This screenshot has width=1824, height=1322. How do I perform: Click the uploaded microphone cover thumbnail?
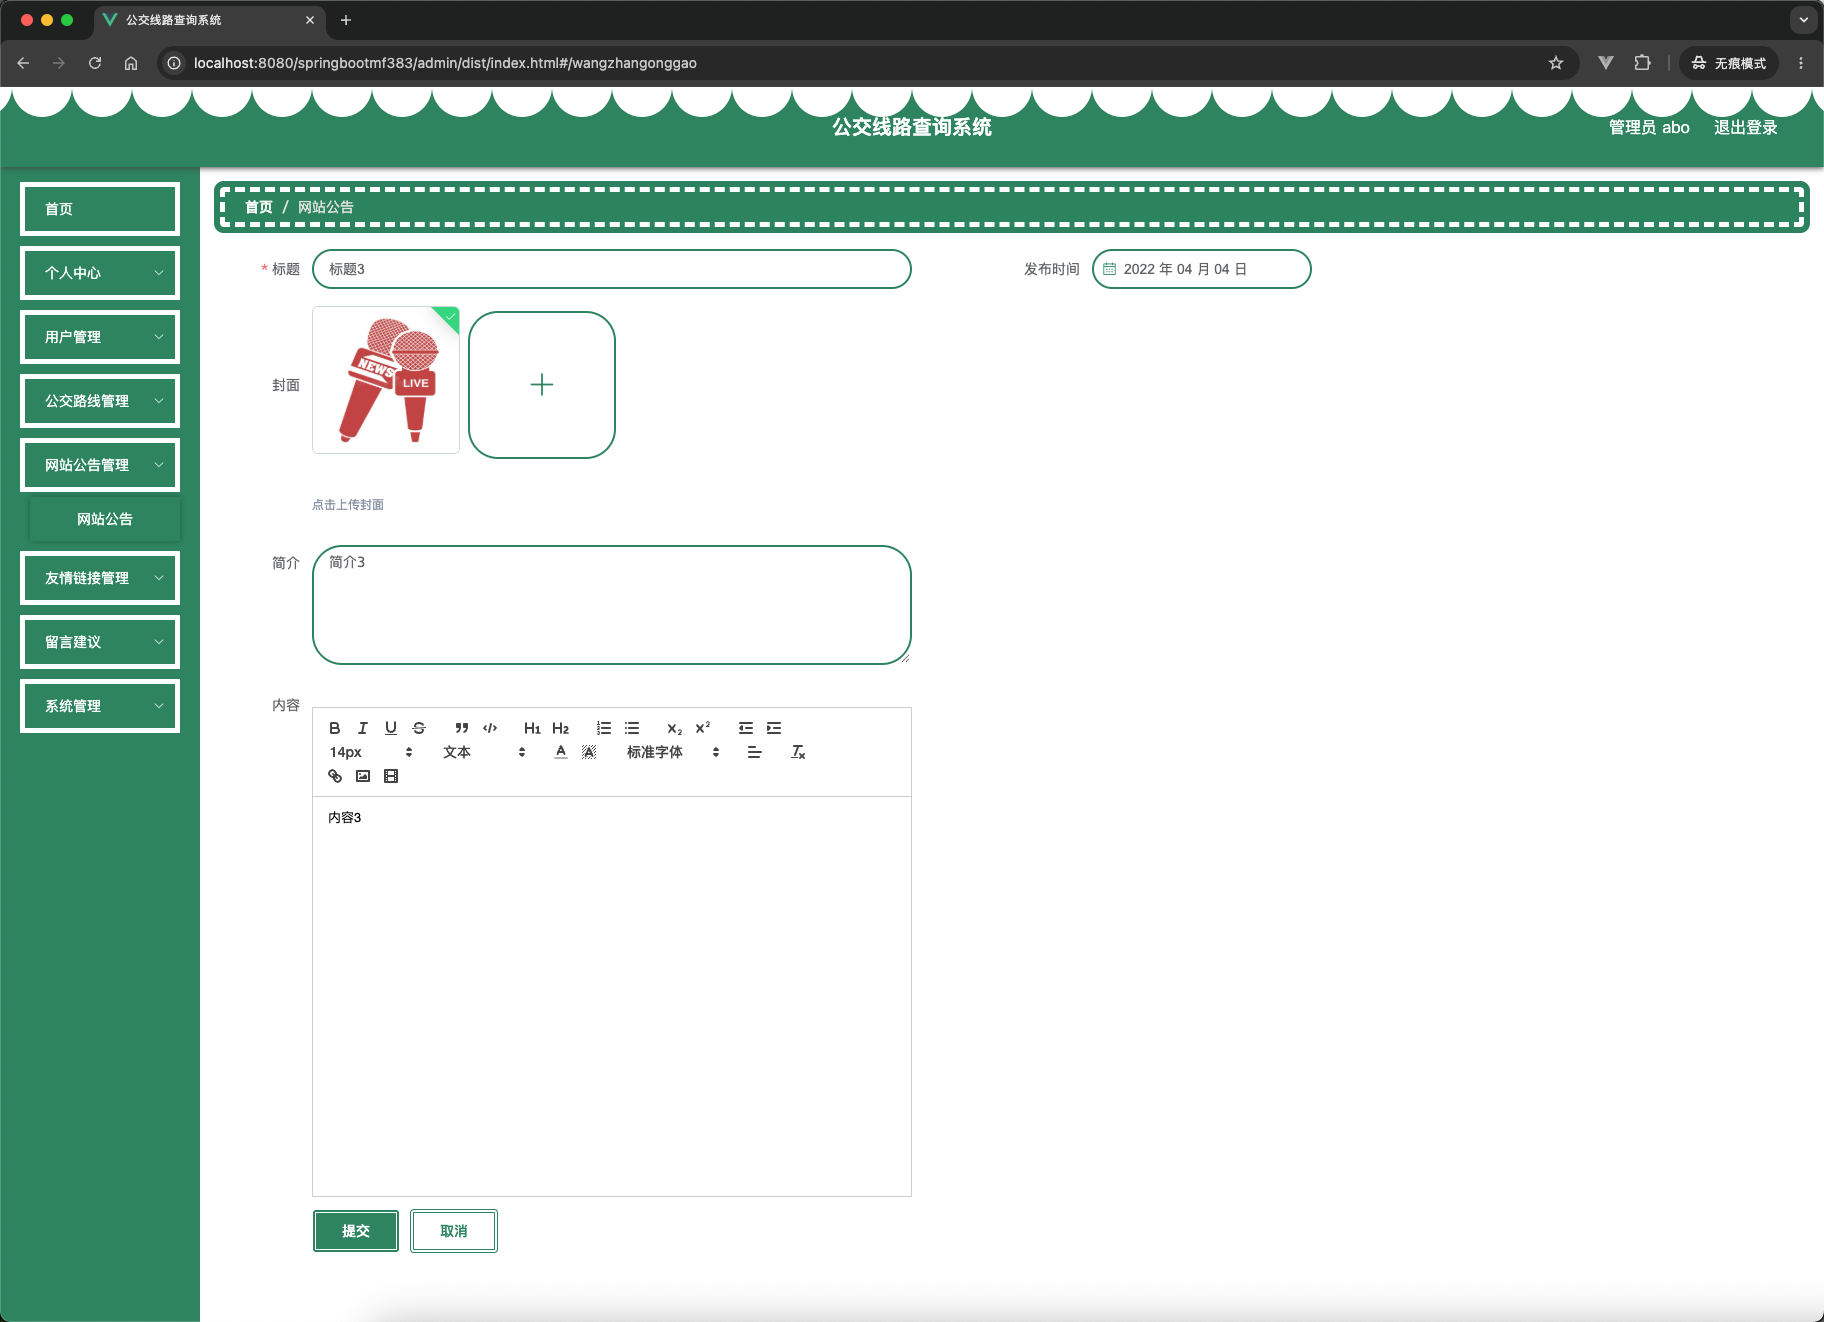pyautogui.click(x=386, y=380)
